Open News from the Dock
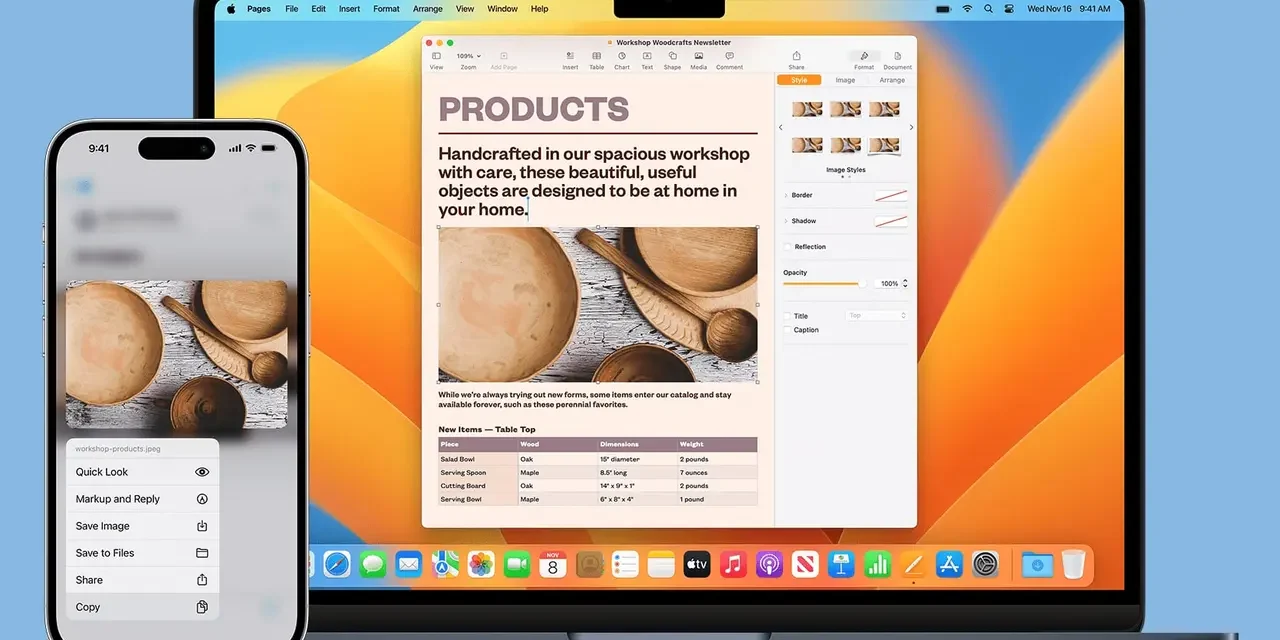1280x640 pixels. [x=805, y=564]
